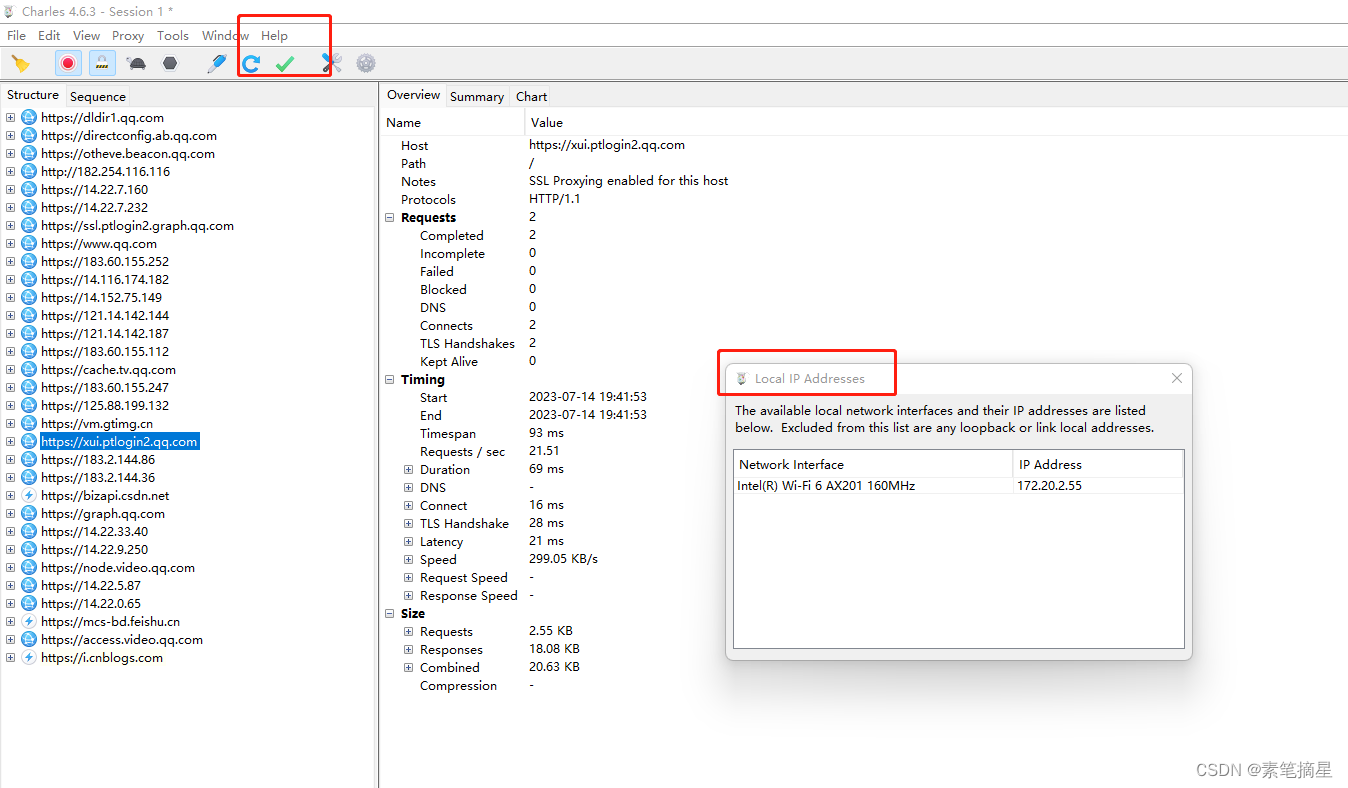
Task: Open the Help menu
Action: pos(274,35)
